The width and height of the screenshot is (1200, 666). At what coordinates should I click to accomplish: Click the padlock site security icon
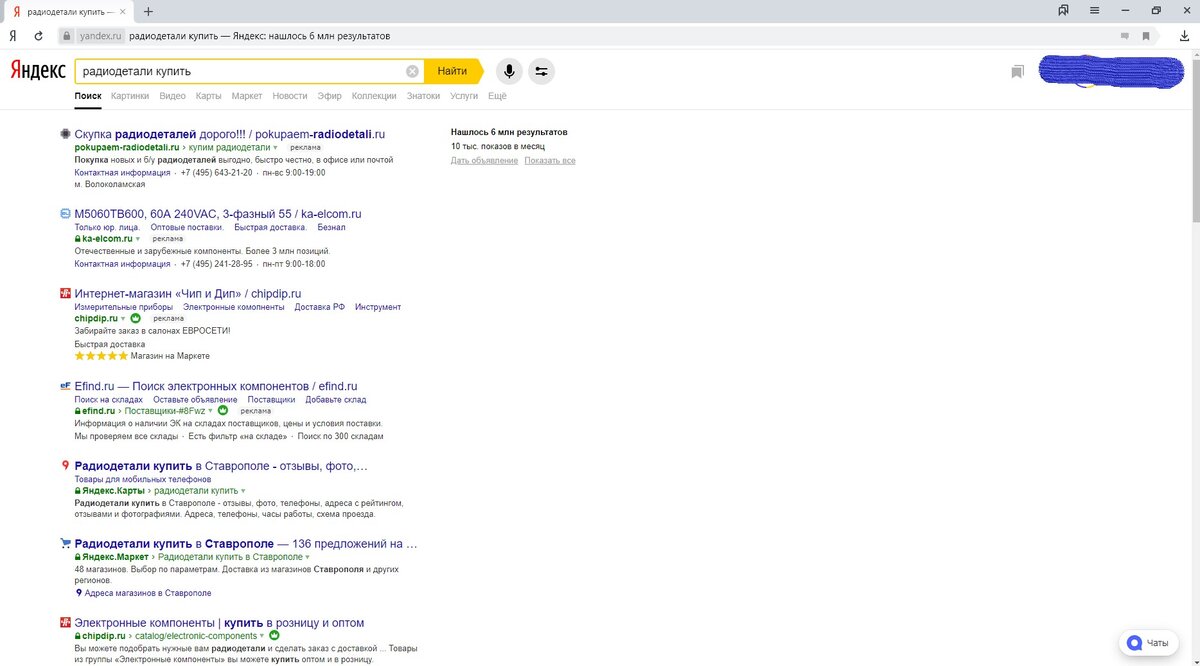click(x=67, y=35)
